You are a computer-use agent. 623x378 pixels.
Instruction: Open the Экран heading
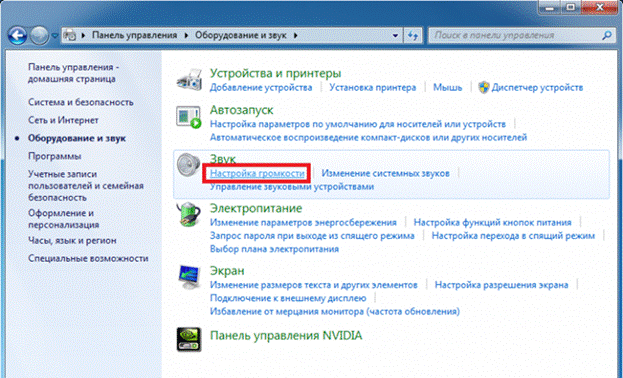tap(227, 271)
